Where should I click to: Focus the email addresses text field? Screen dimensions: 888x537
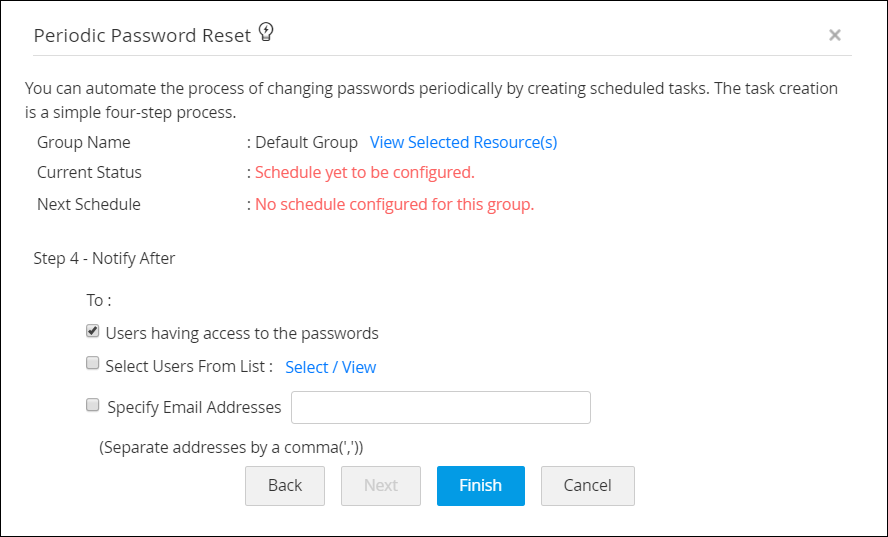tap(440, 407)
